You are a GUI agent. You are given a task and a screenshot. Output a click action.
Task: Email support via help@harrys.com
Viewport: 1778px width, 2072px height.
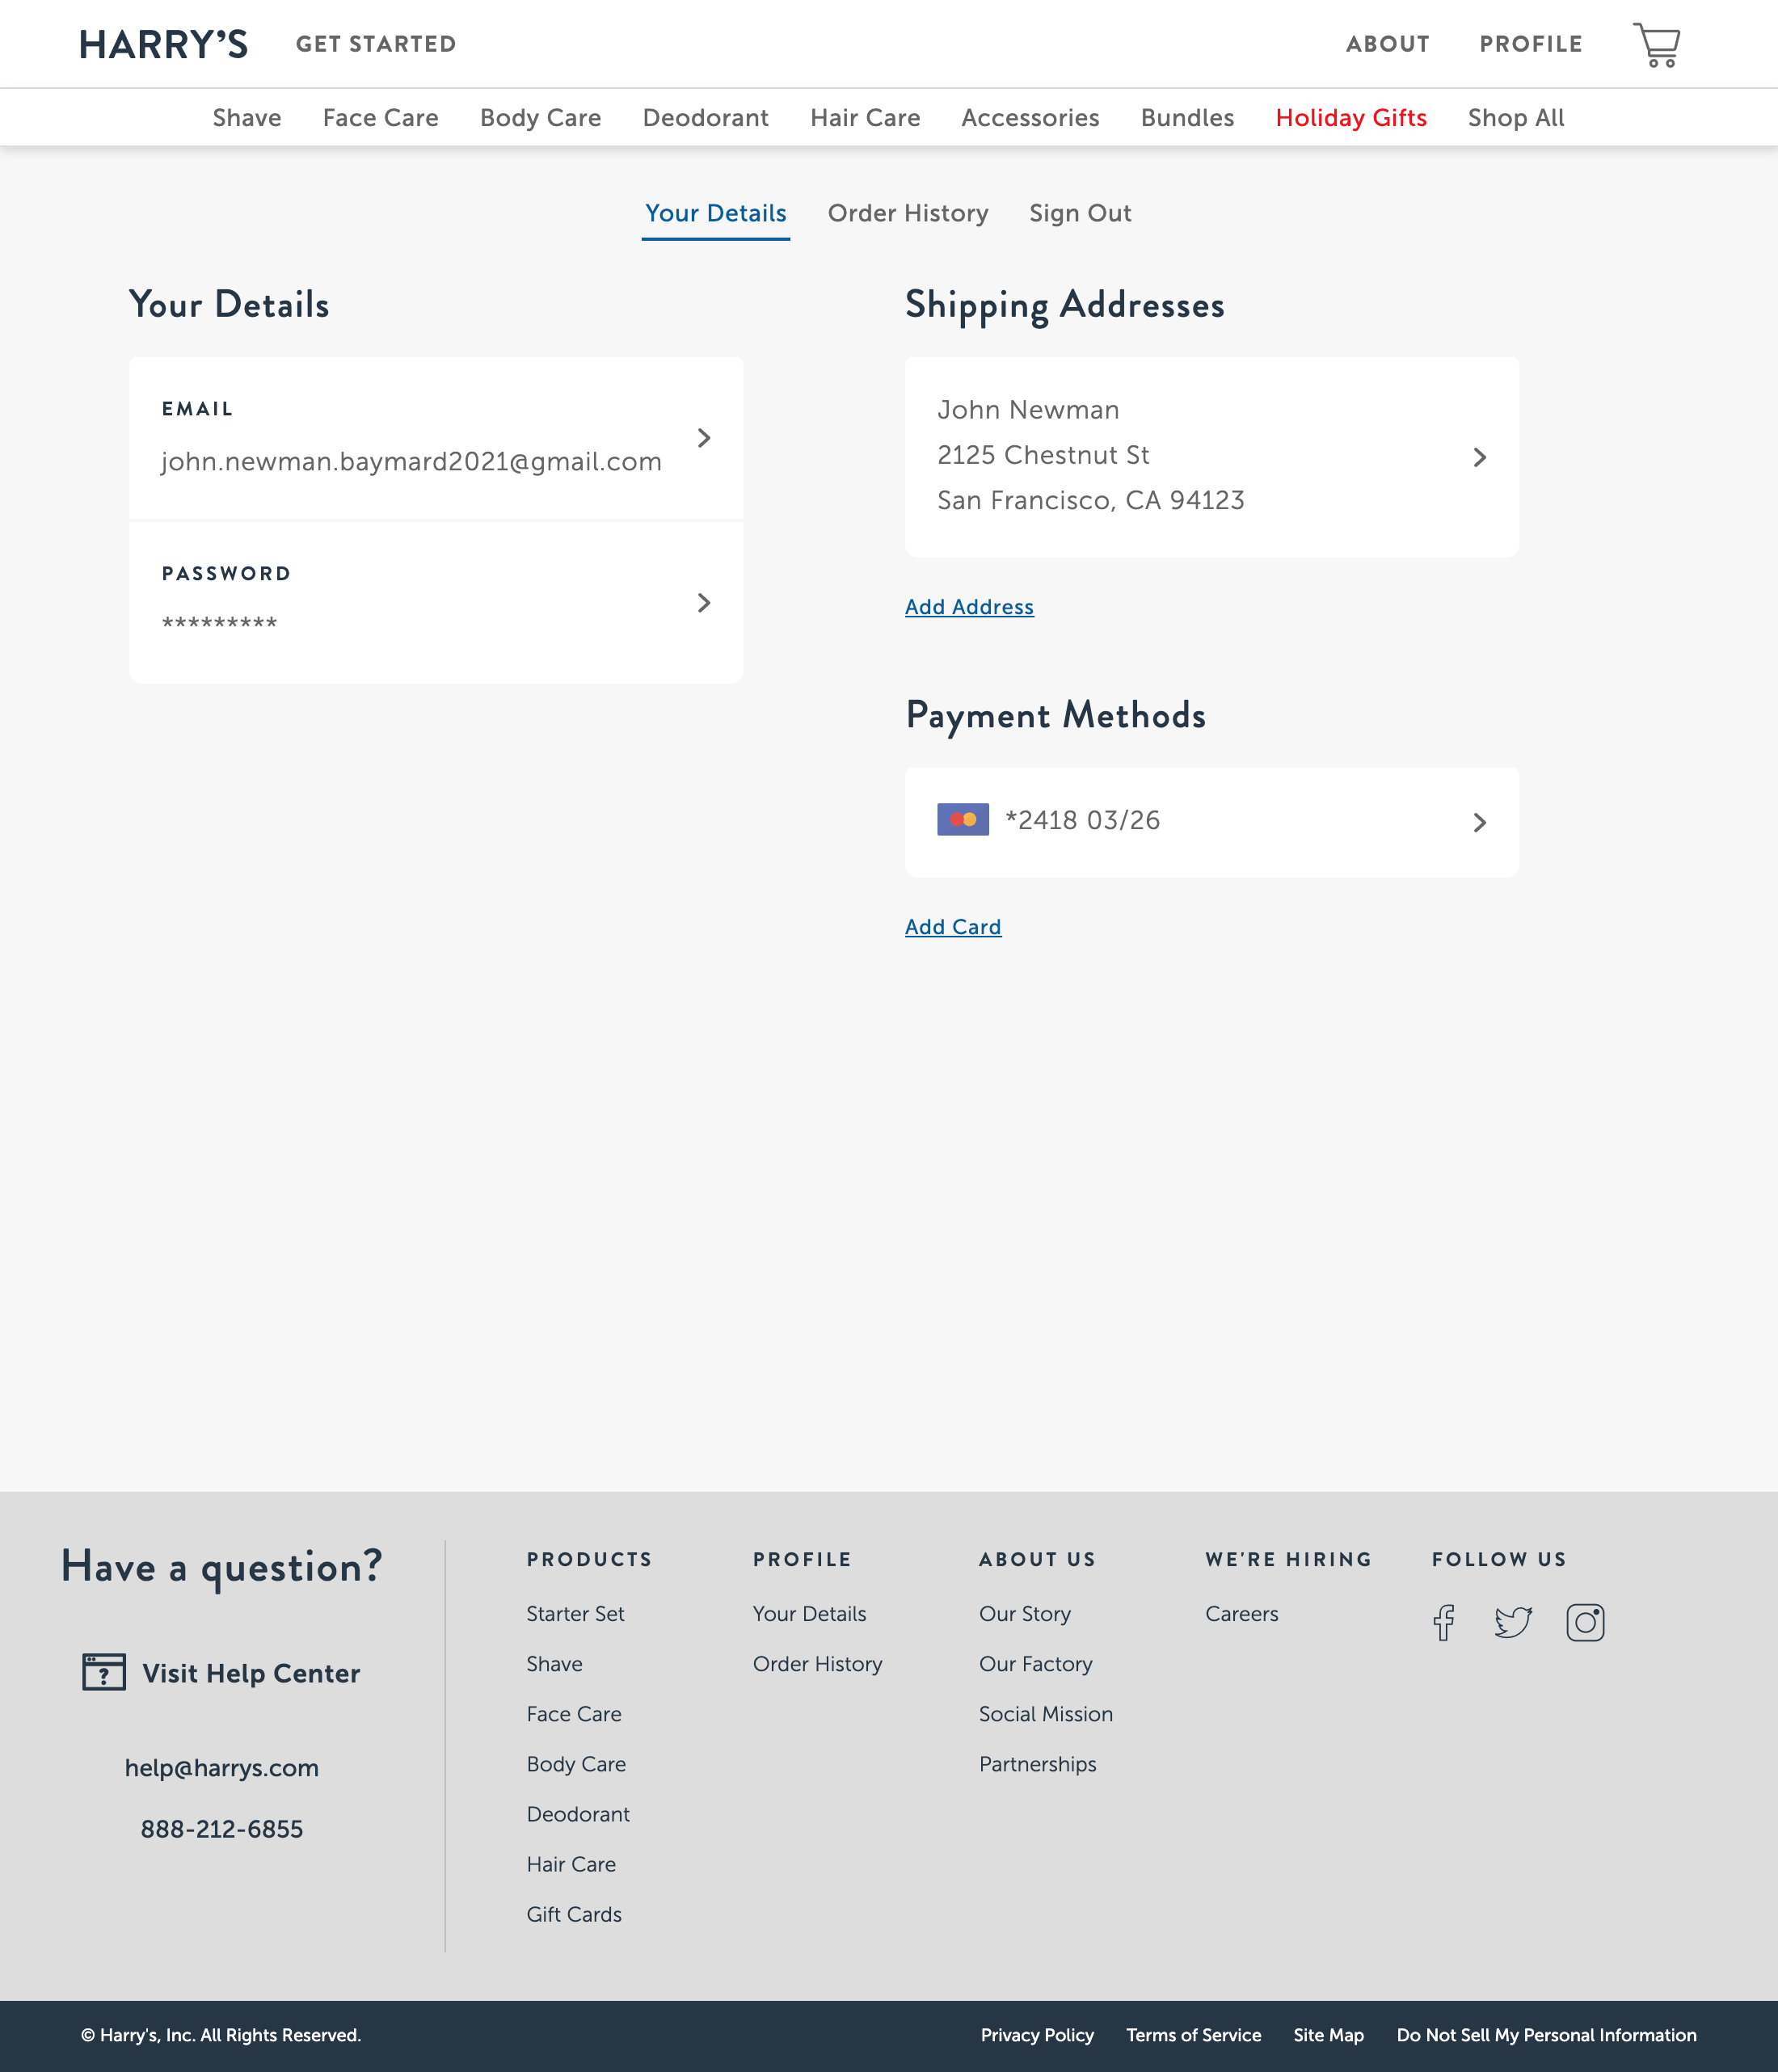tap(222, 1768)
